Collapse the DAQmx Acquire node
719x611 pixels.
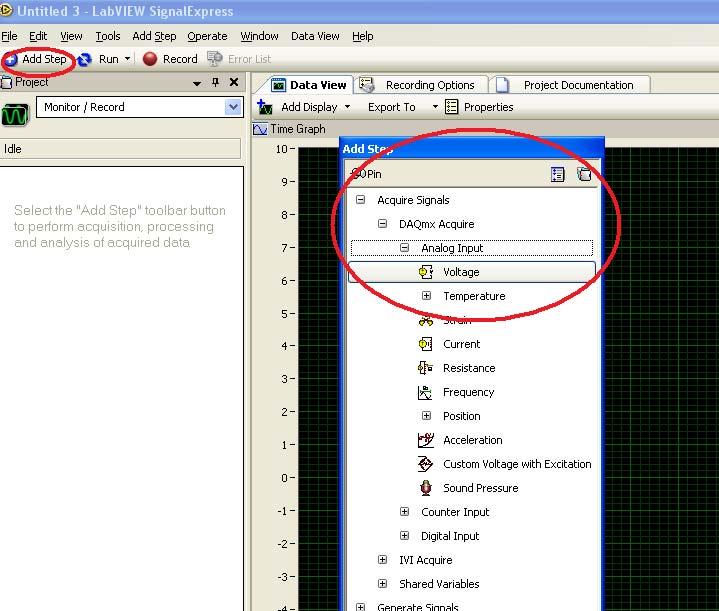382,223
